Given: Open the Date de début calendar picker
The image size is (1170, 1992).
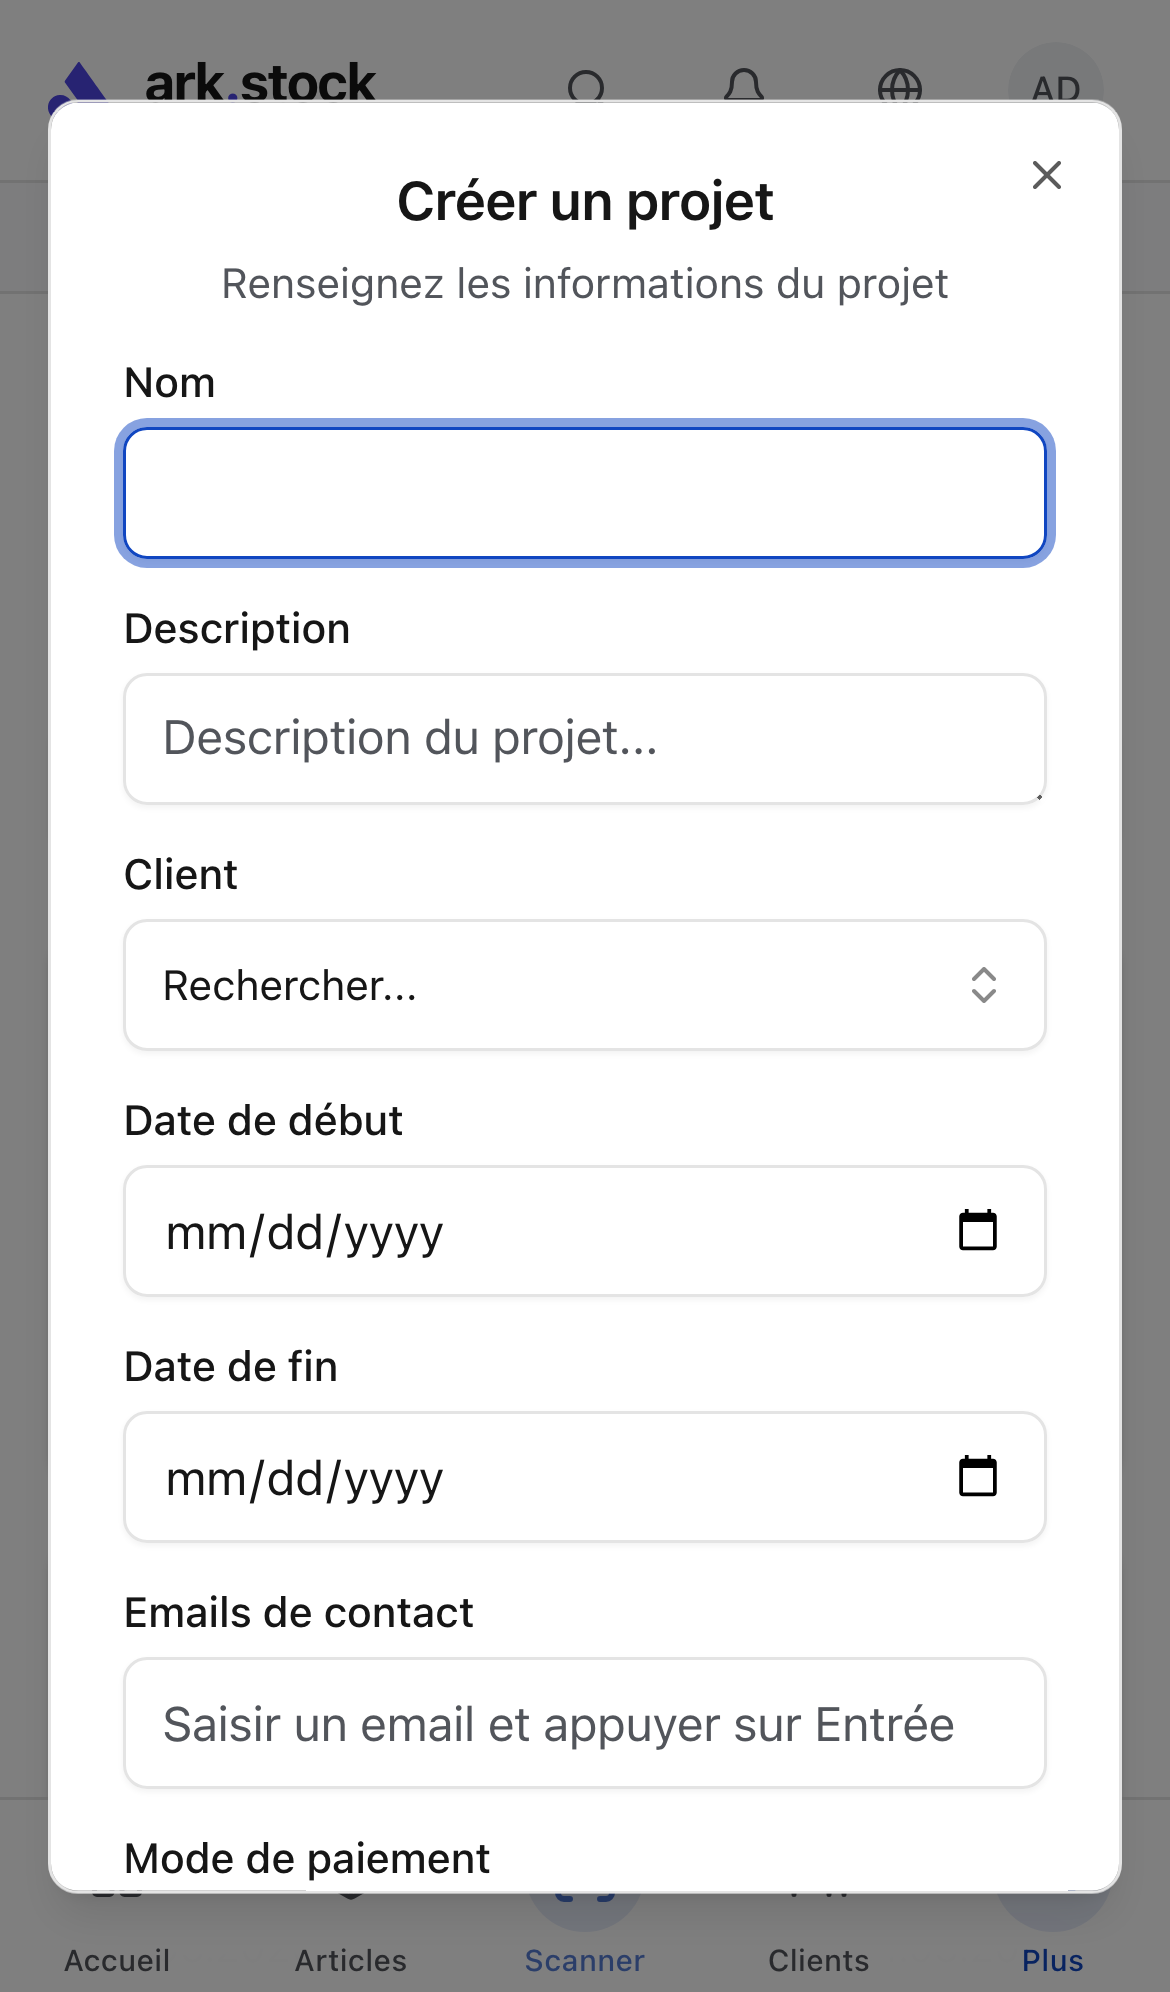Looking at the screenshot, I should 977,1231.
